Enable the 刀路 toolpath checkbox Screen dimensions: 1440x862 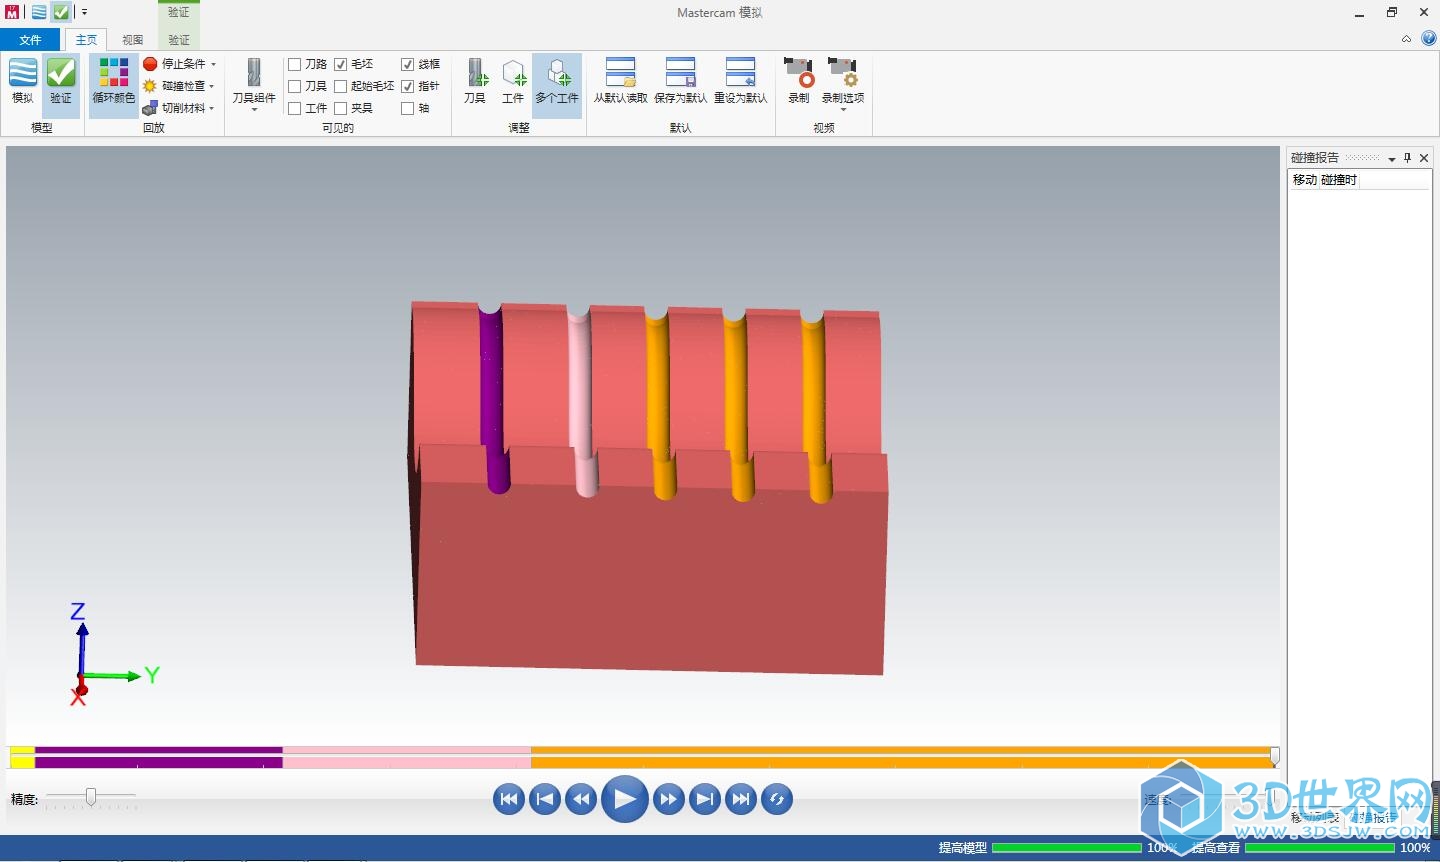(x=295, y=64)
